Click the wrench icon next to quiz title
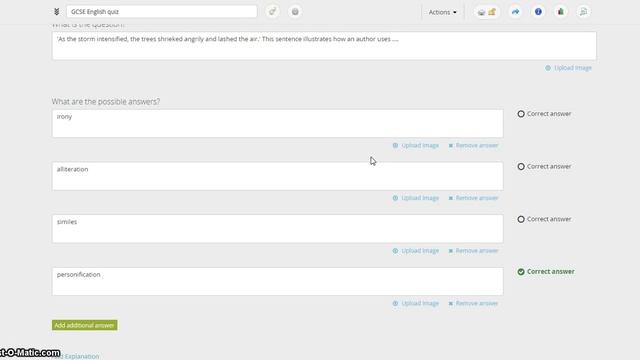640x360 pixels. (272, 12)
